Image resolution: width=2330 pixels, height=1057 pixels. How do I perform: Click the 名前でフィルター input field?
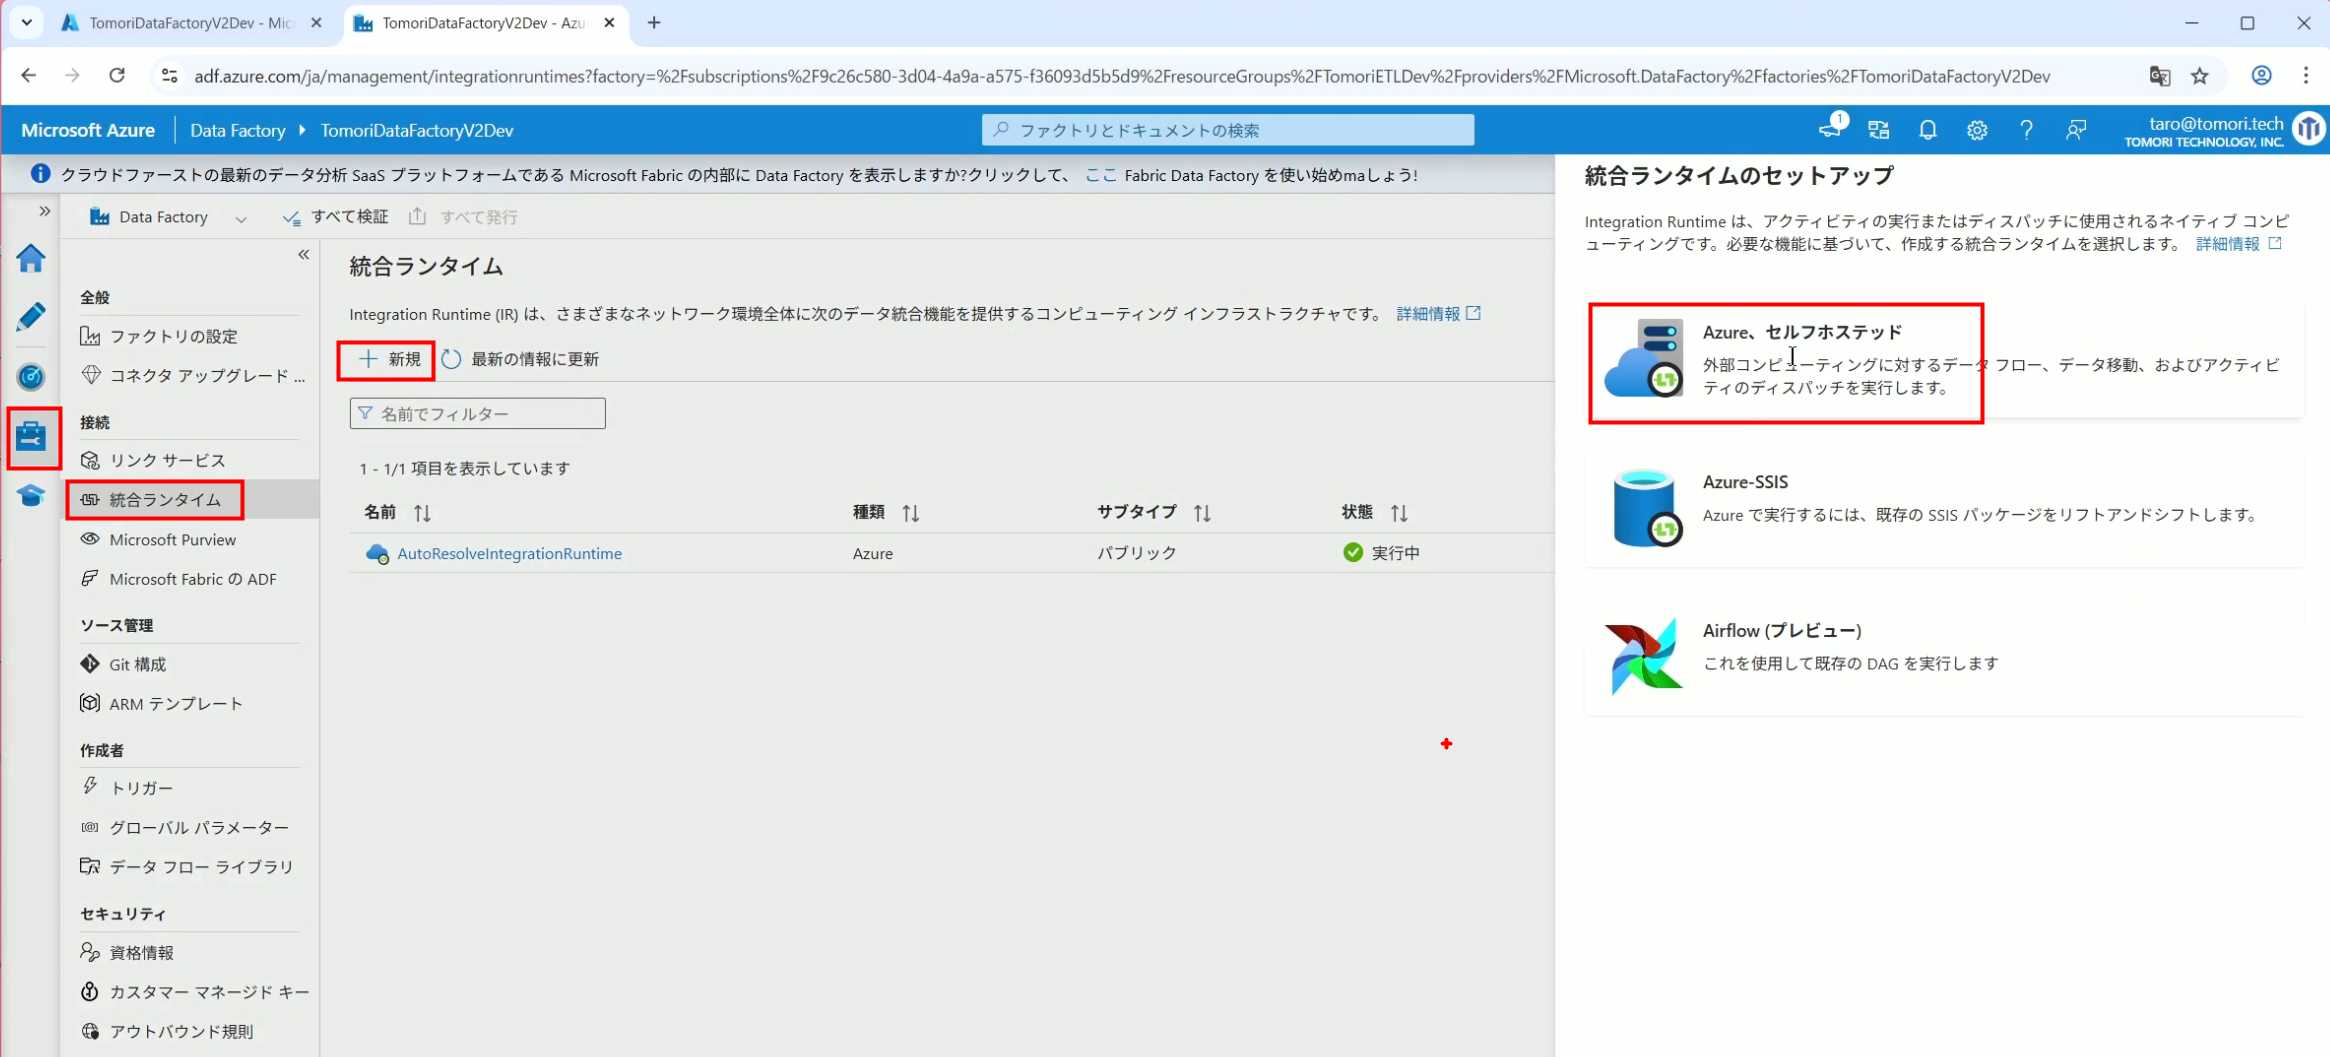tap(478, 414)
